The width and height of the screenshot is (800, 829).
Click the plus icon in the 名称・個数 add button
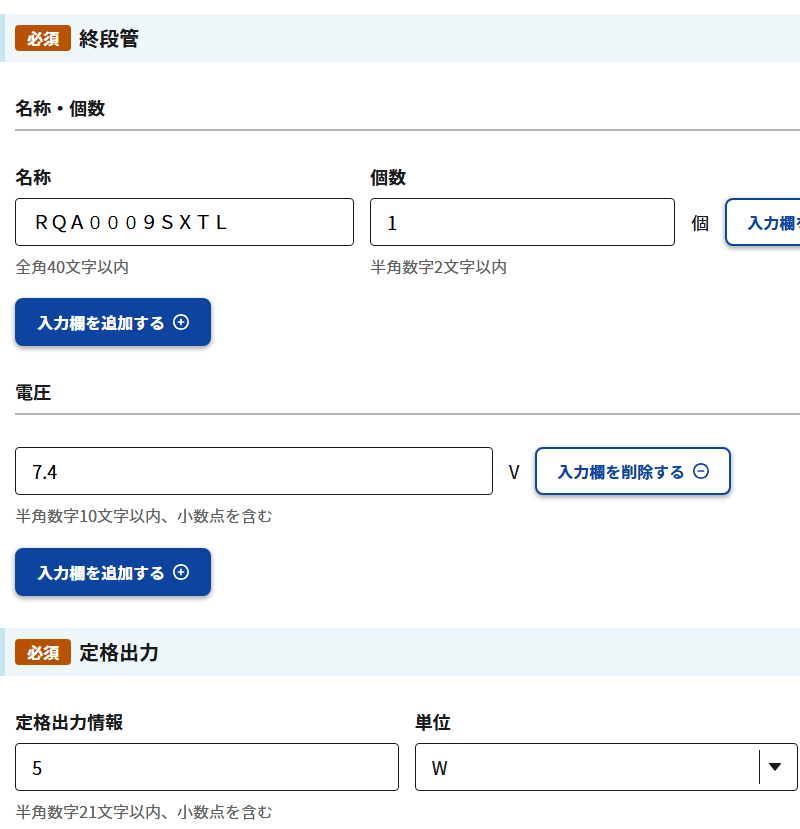(x=181, y=322)
